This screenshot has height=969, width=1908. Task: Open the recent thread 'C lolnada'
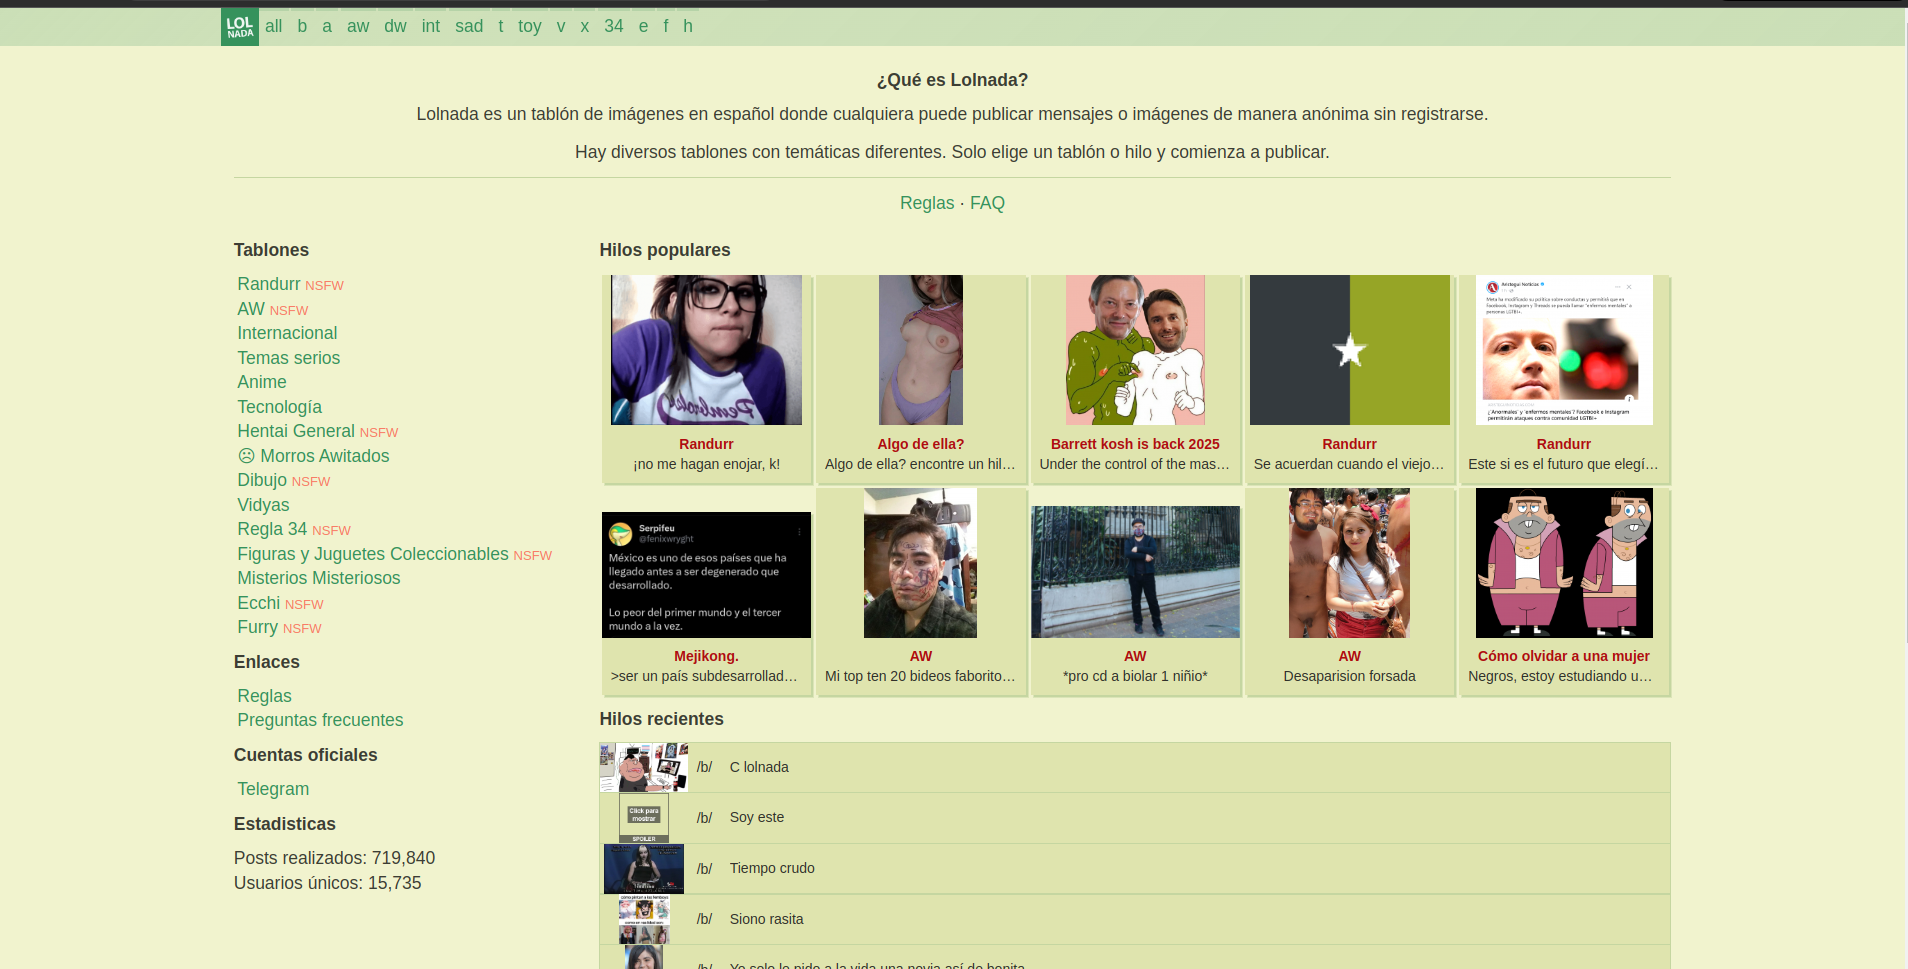pyautogui.click(x=758, y=767)
